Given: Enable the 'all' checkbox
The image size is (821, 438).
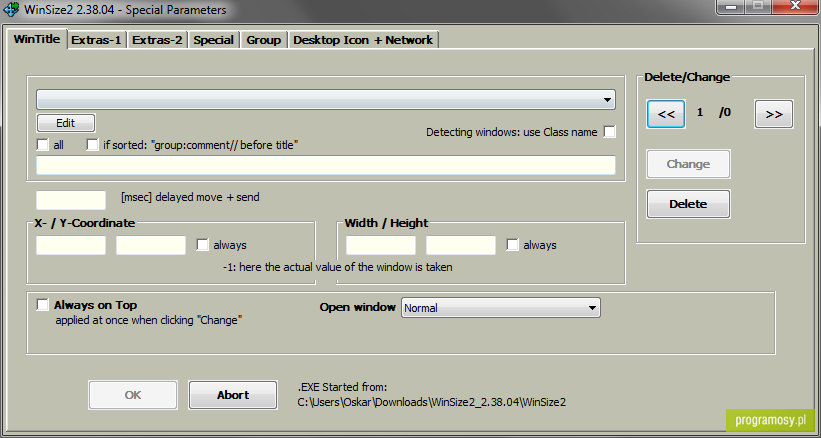Looking at the screenshot, I should click(42, 144).
